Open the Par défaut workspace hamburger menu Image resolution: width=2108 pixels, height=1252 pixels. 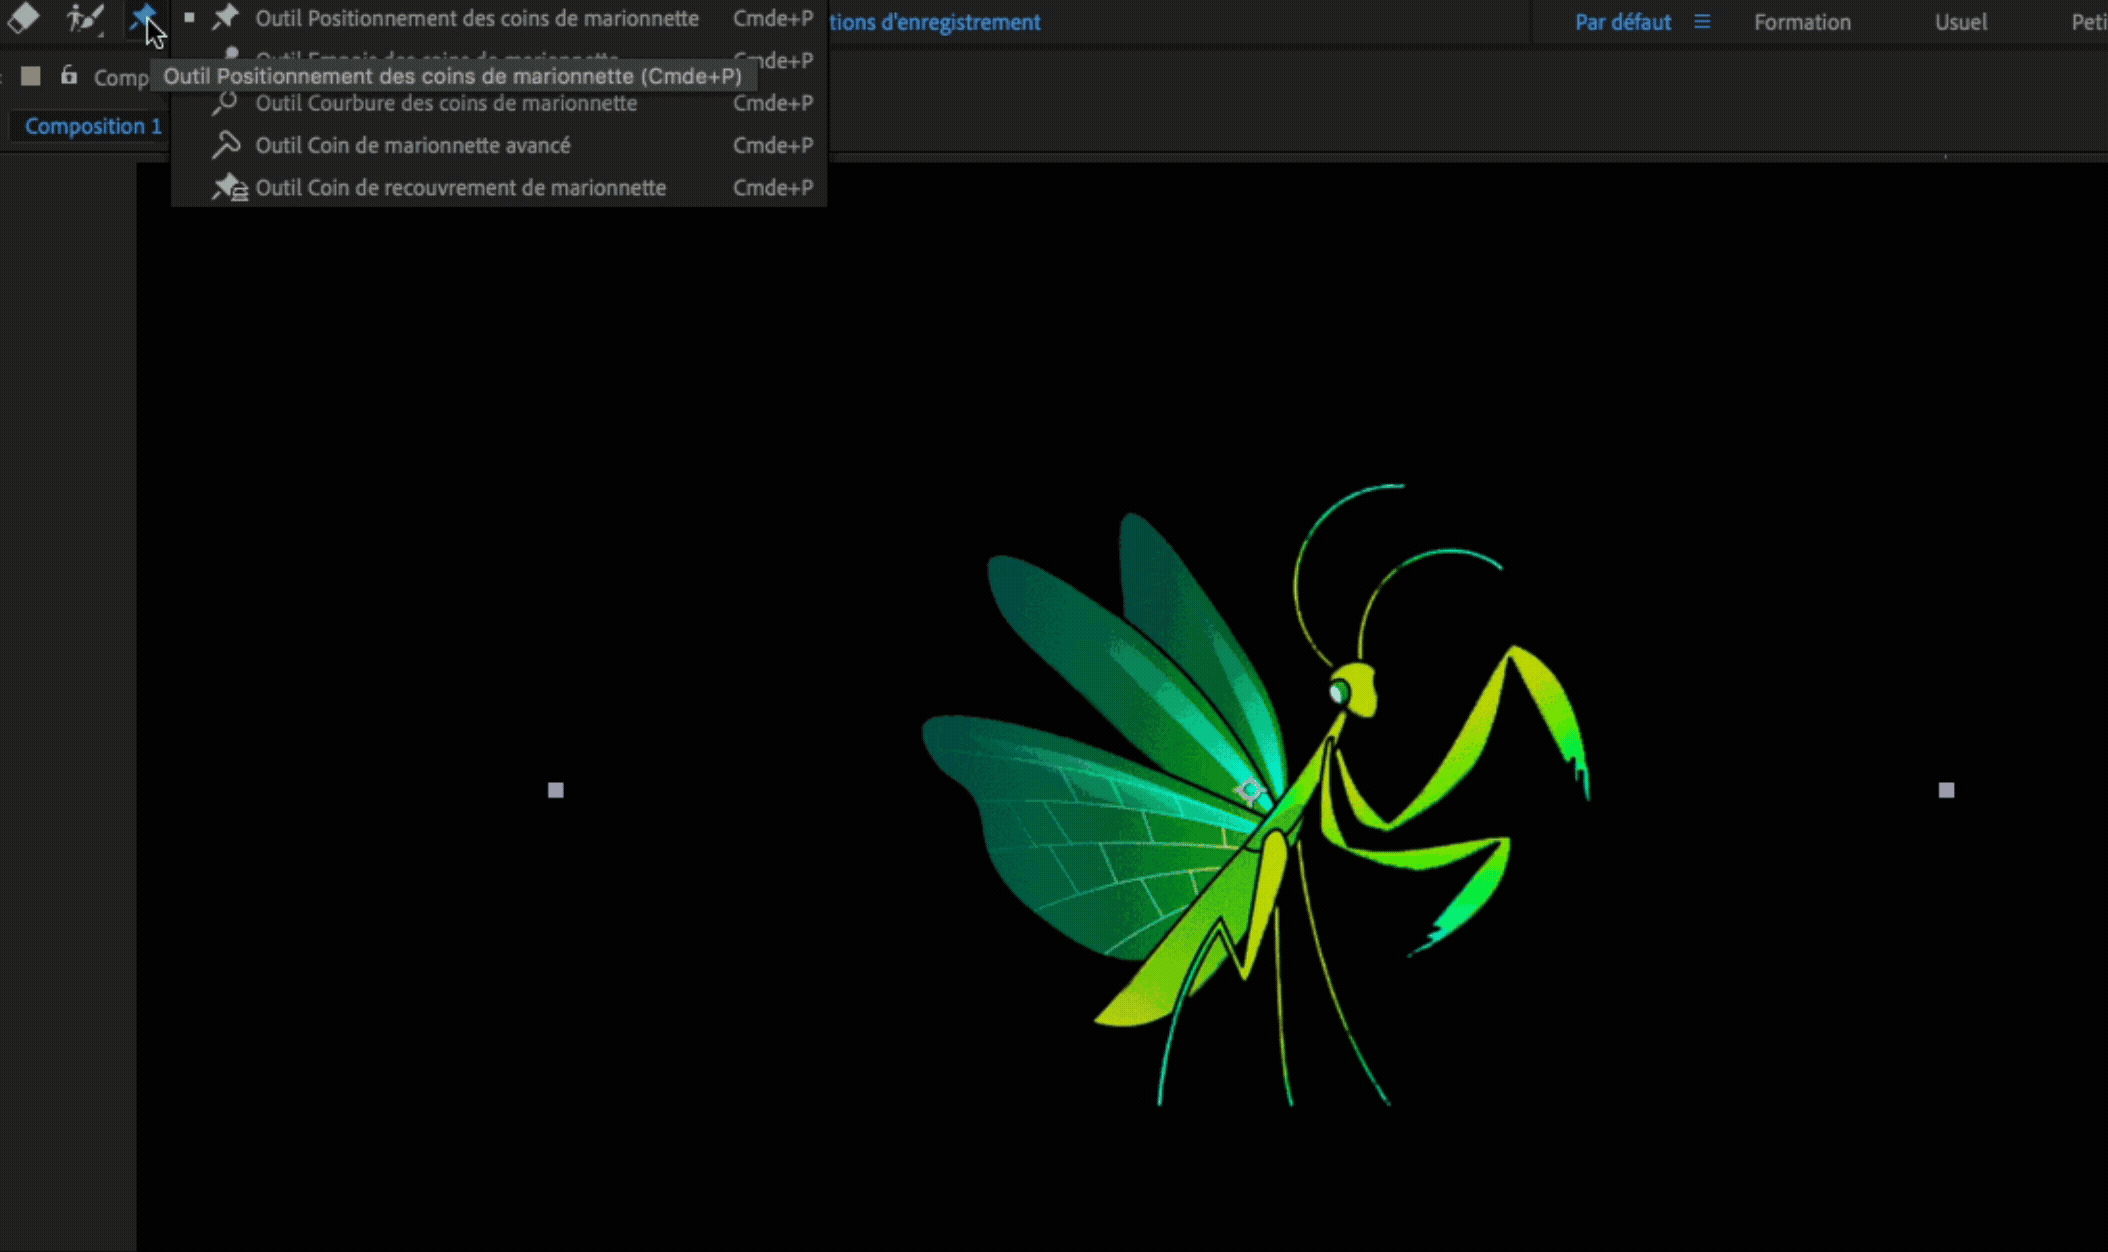tap(1702, 22)
